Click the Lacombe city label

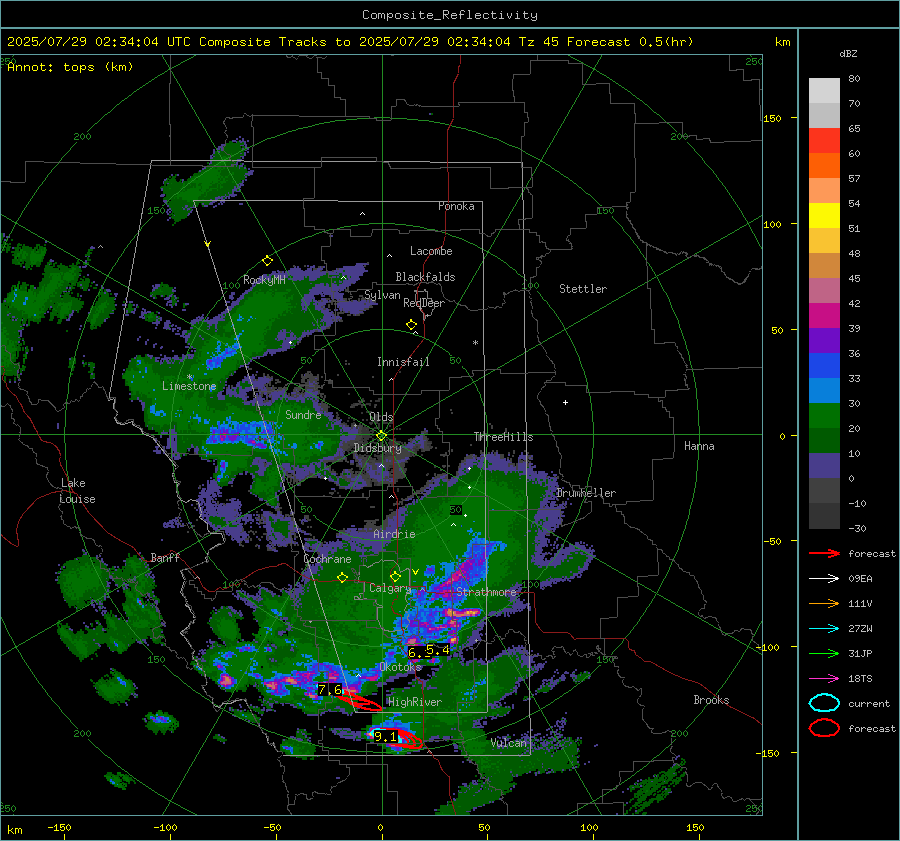point(431,251)
